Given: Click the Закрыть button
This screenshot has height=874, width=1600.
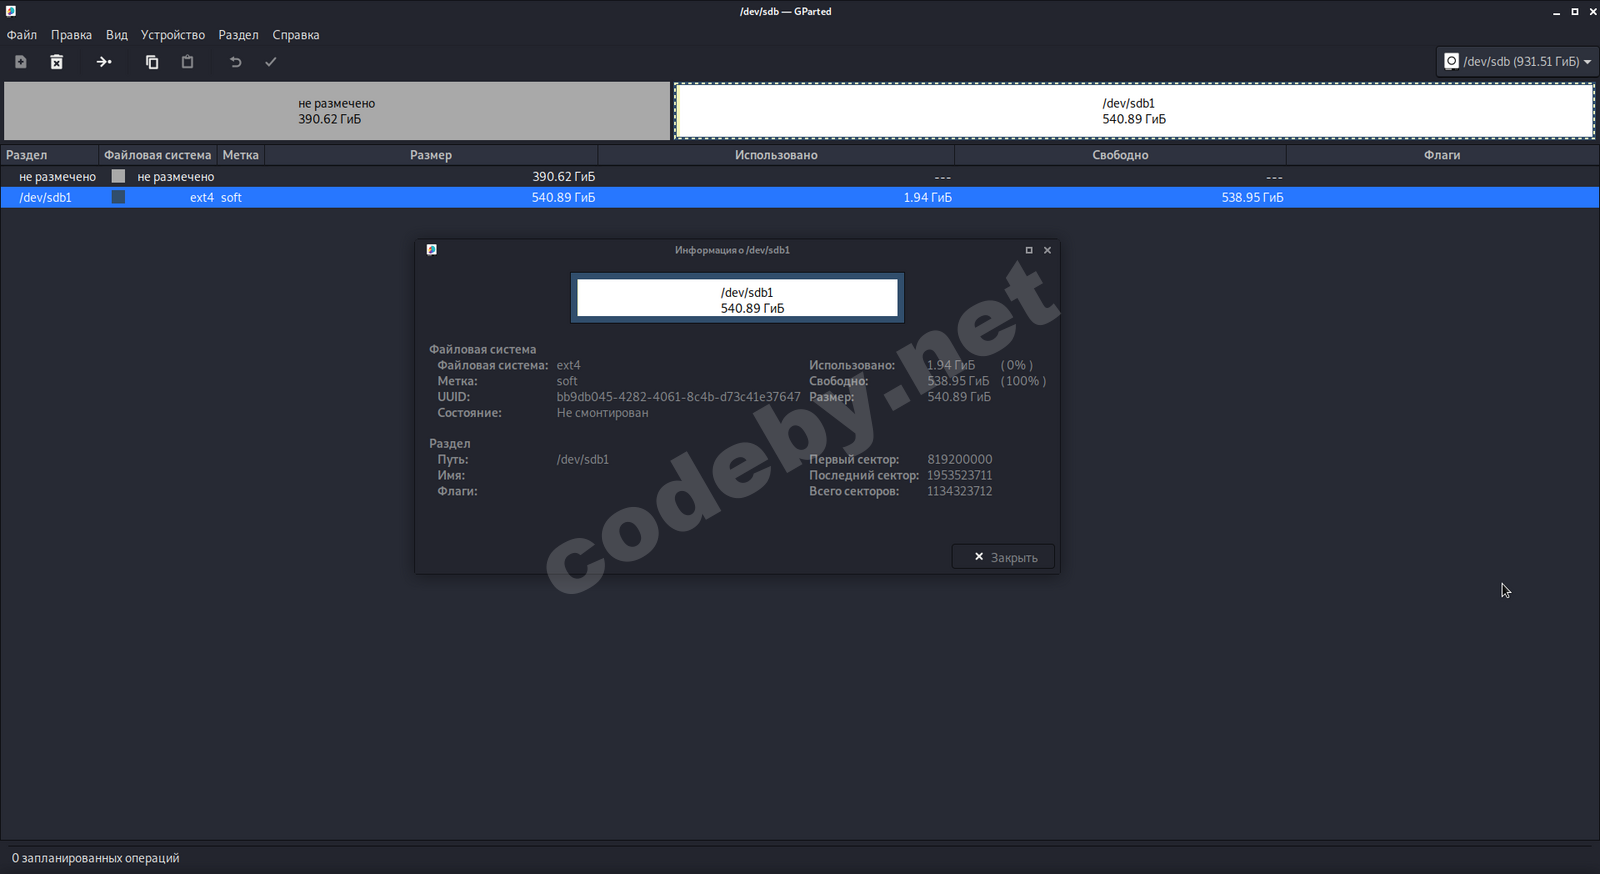Looking at the screenshot, I should click(x=1003, y=557).
